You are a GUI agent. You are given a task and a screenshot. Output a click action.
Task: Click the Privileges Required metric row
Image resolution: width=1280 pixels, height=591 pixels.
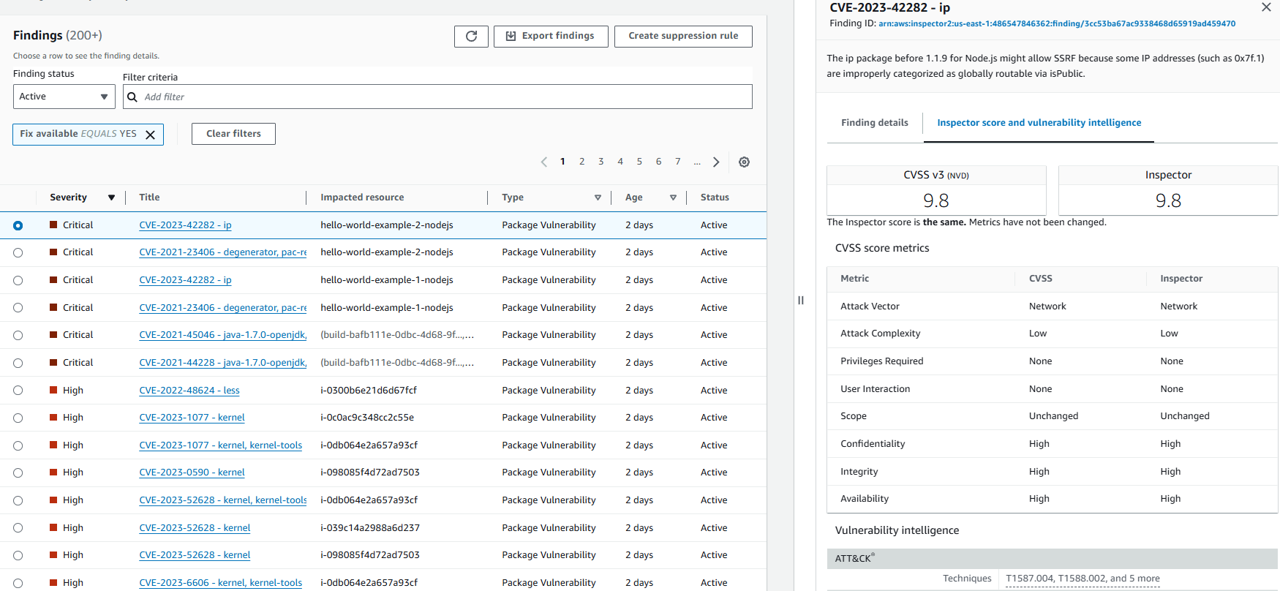coord(1052,361)
